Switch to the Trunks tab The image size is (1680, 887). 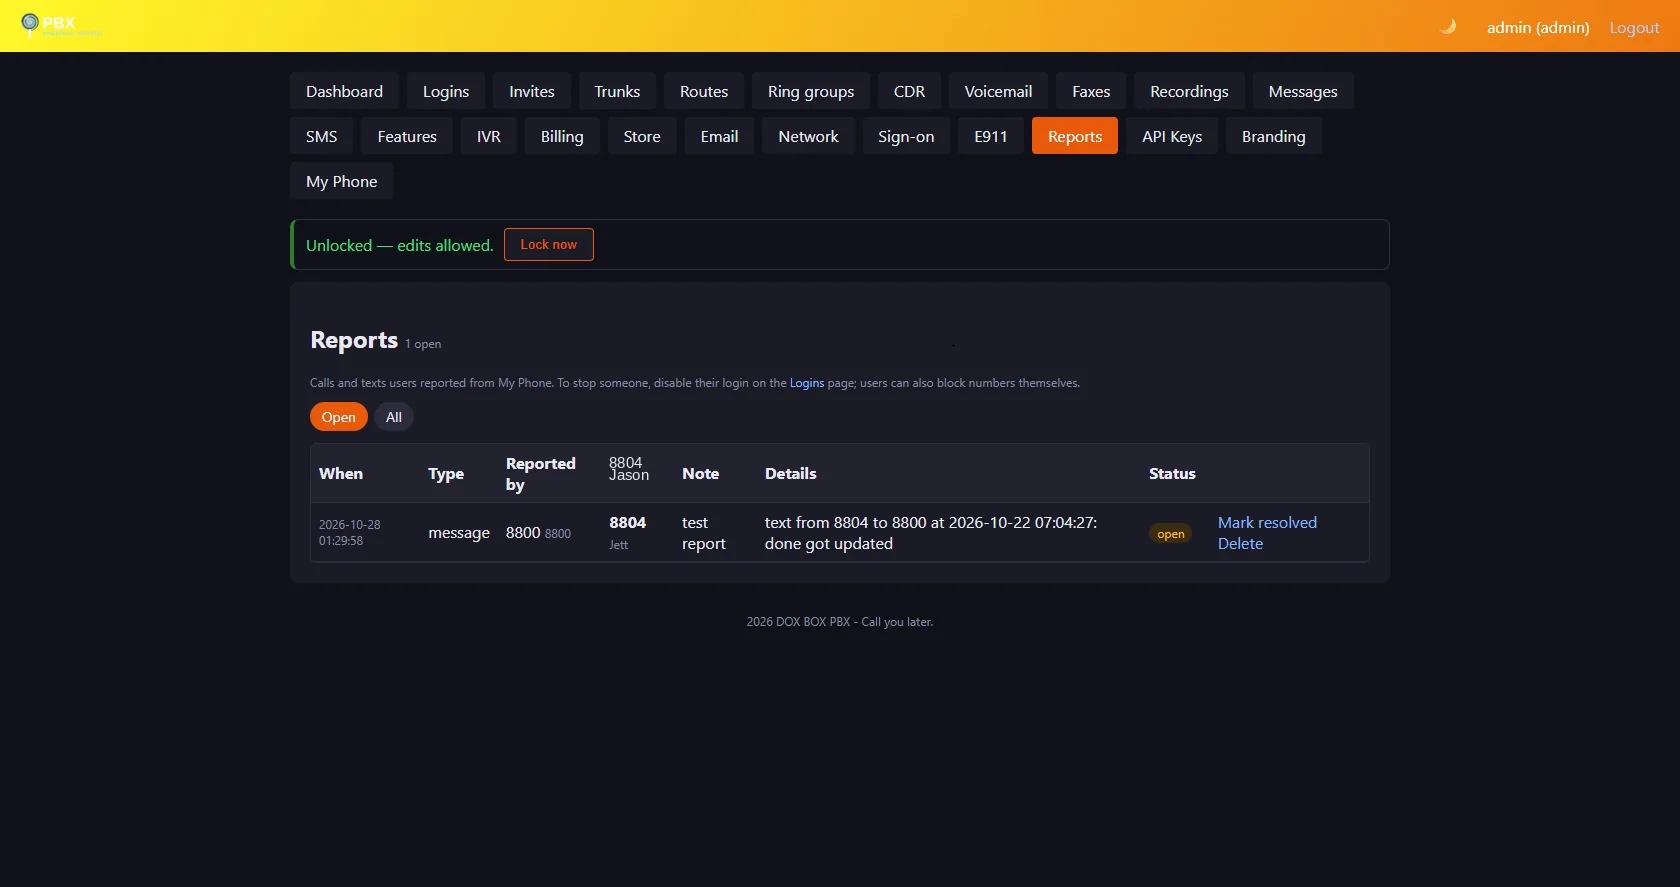[617, 91]
